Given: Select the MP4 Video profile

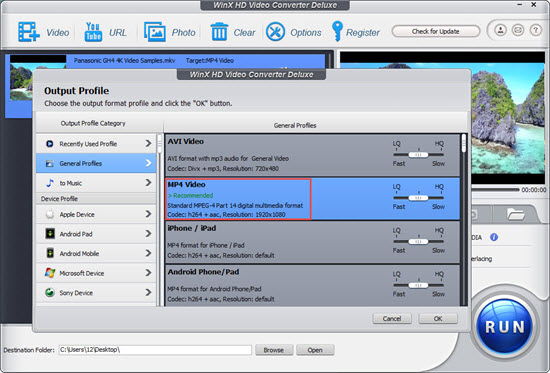Looking at the screenshot, I should [312, 199].
